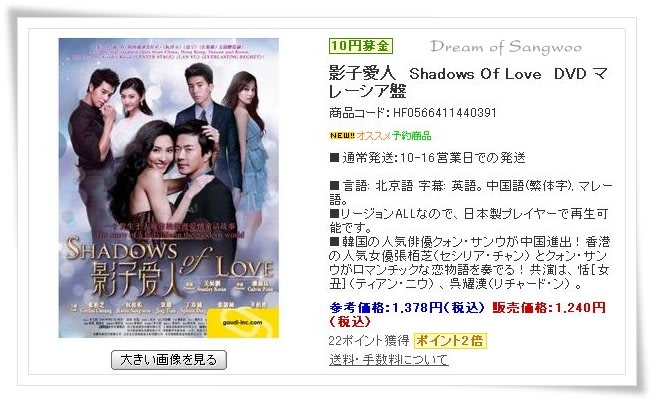Click the 通常発送 10-16営業日 shipping line
The image size is (652, 401).
click(x=428, y=158)
